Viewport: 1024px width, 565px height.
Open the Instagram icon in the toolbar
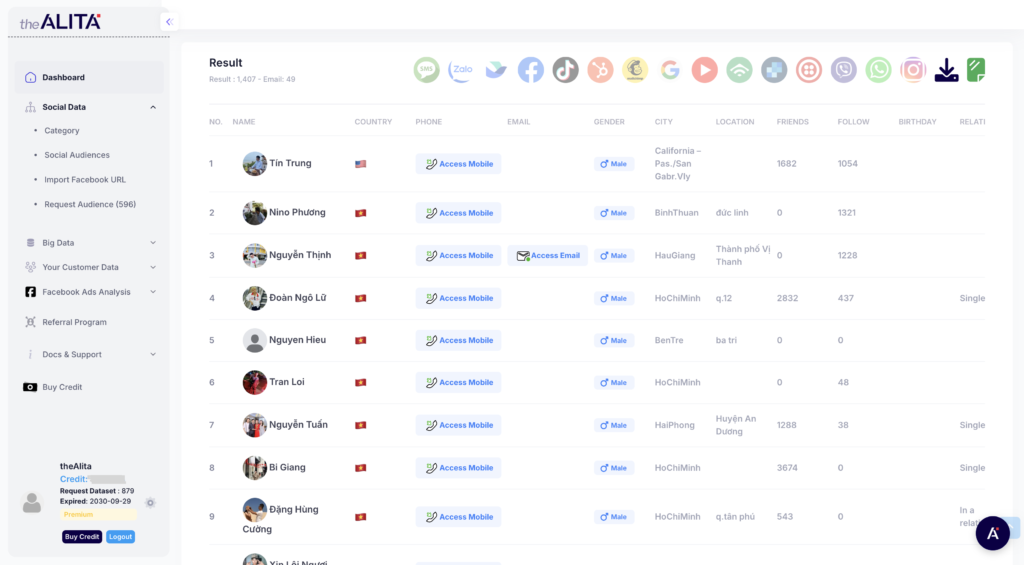click(x=913, y=69)
